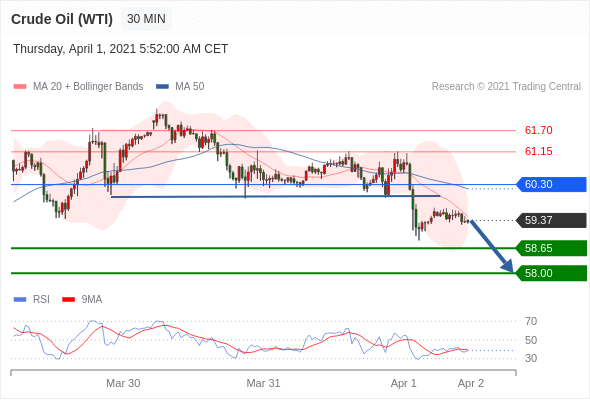
Task: Click the pink MA 20 legend swatch
Action: click(x=20, y=87)
